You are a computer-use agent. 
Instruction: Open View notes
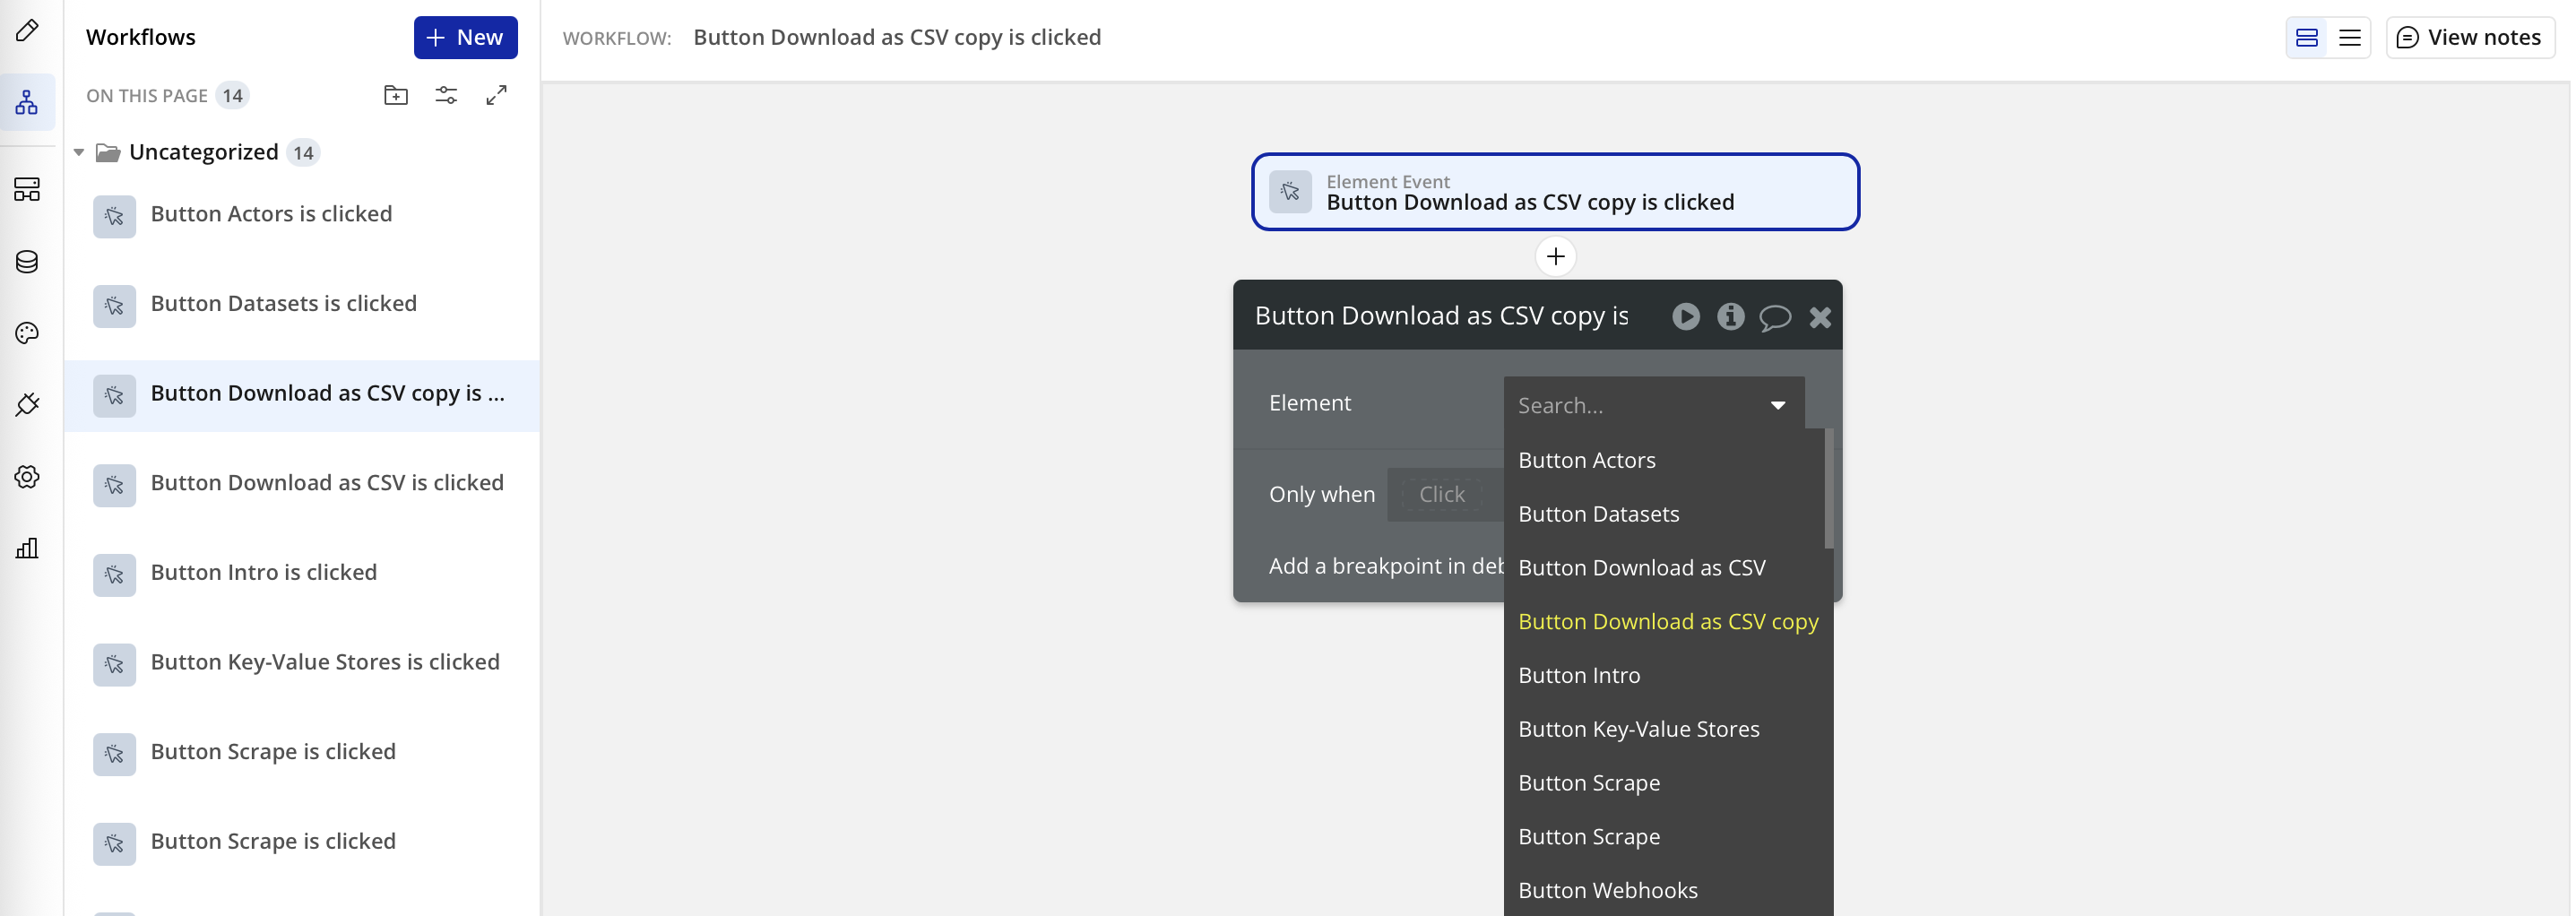tap(2469, 37)
